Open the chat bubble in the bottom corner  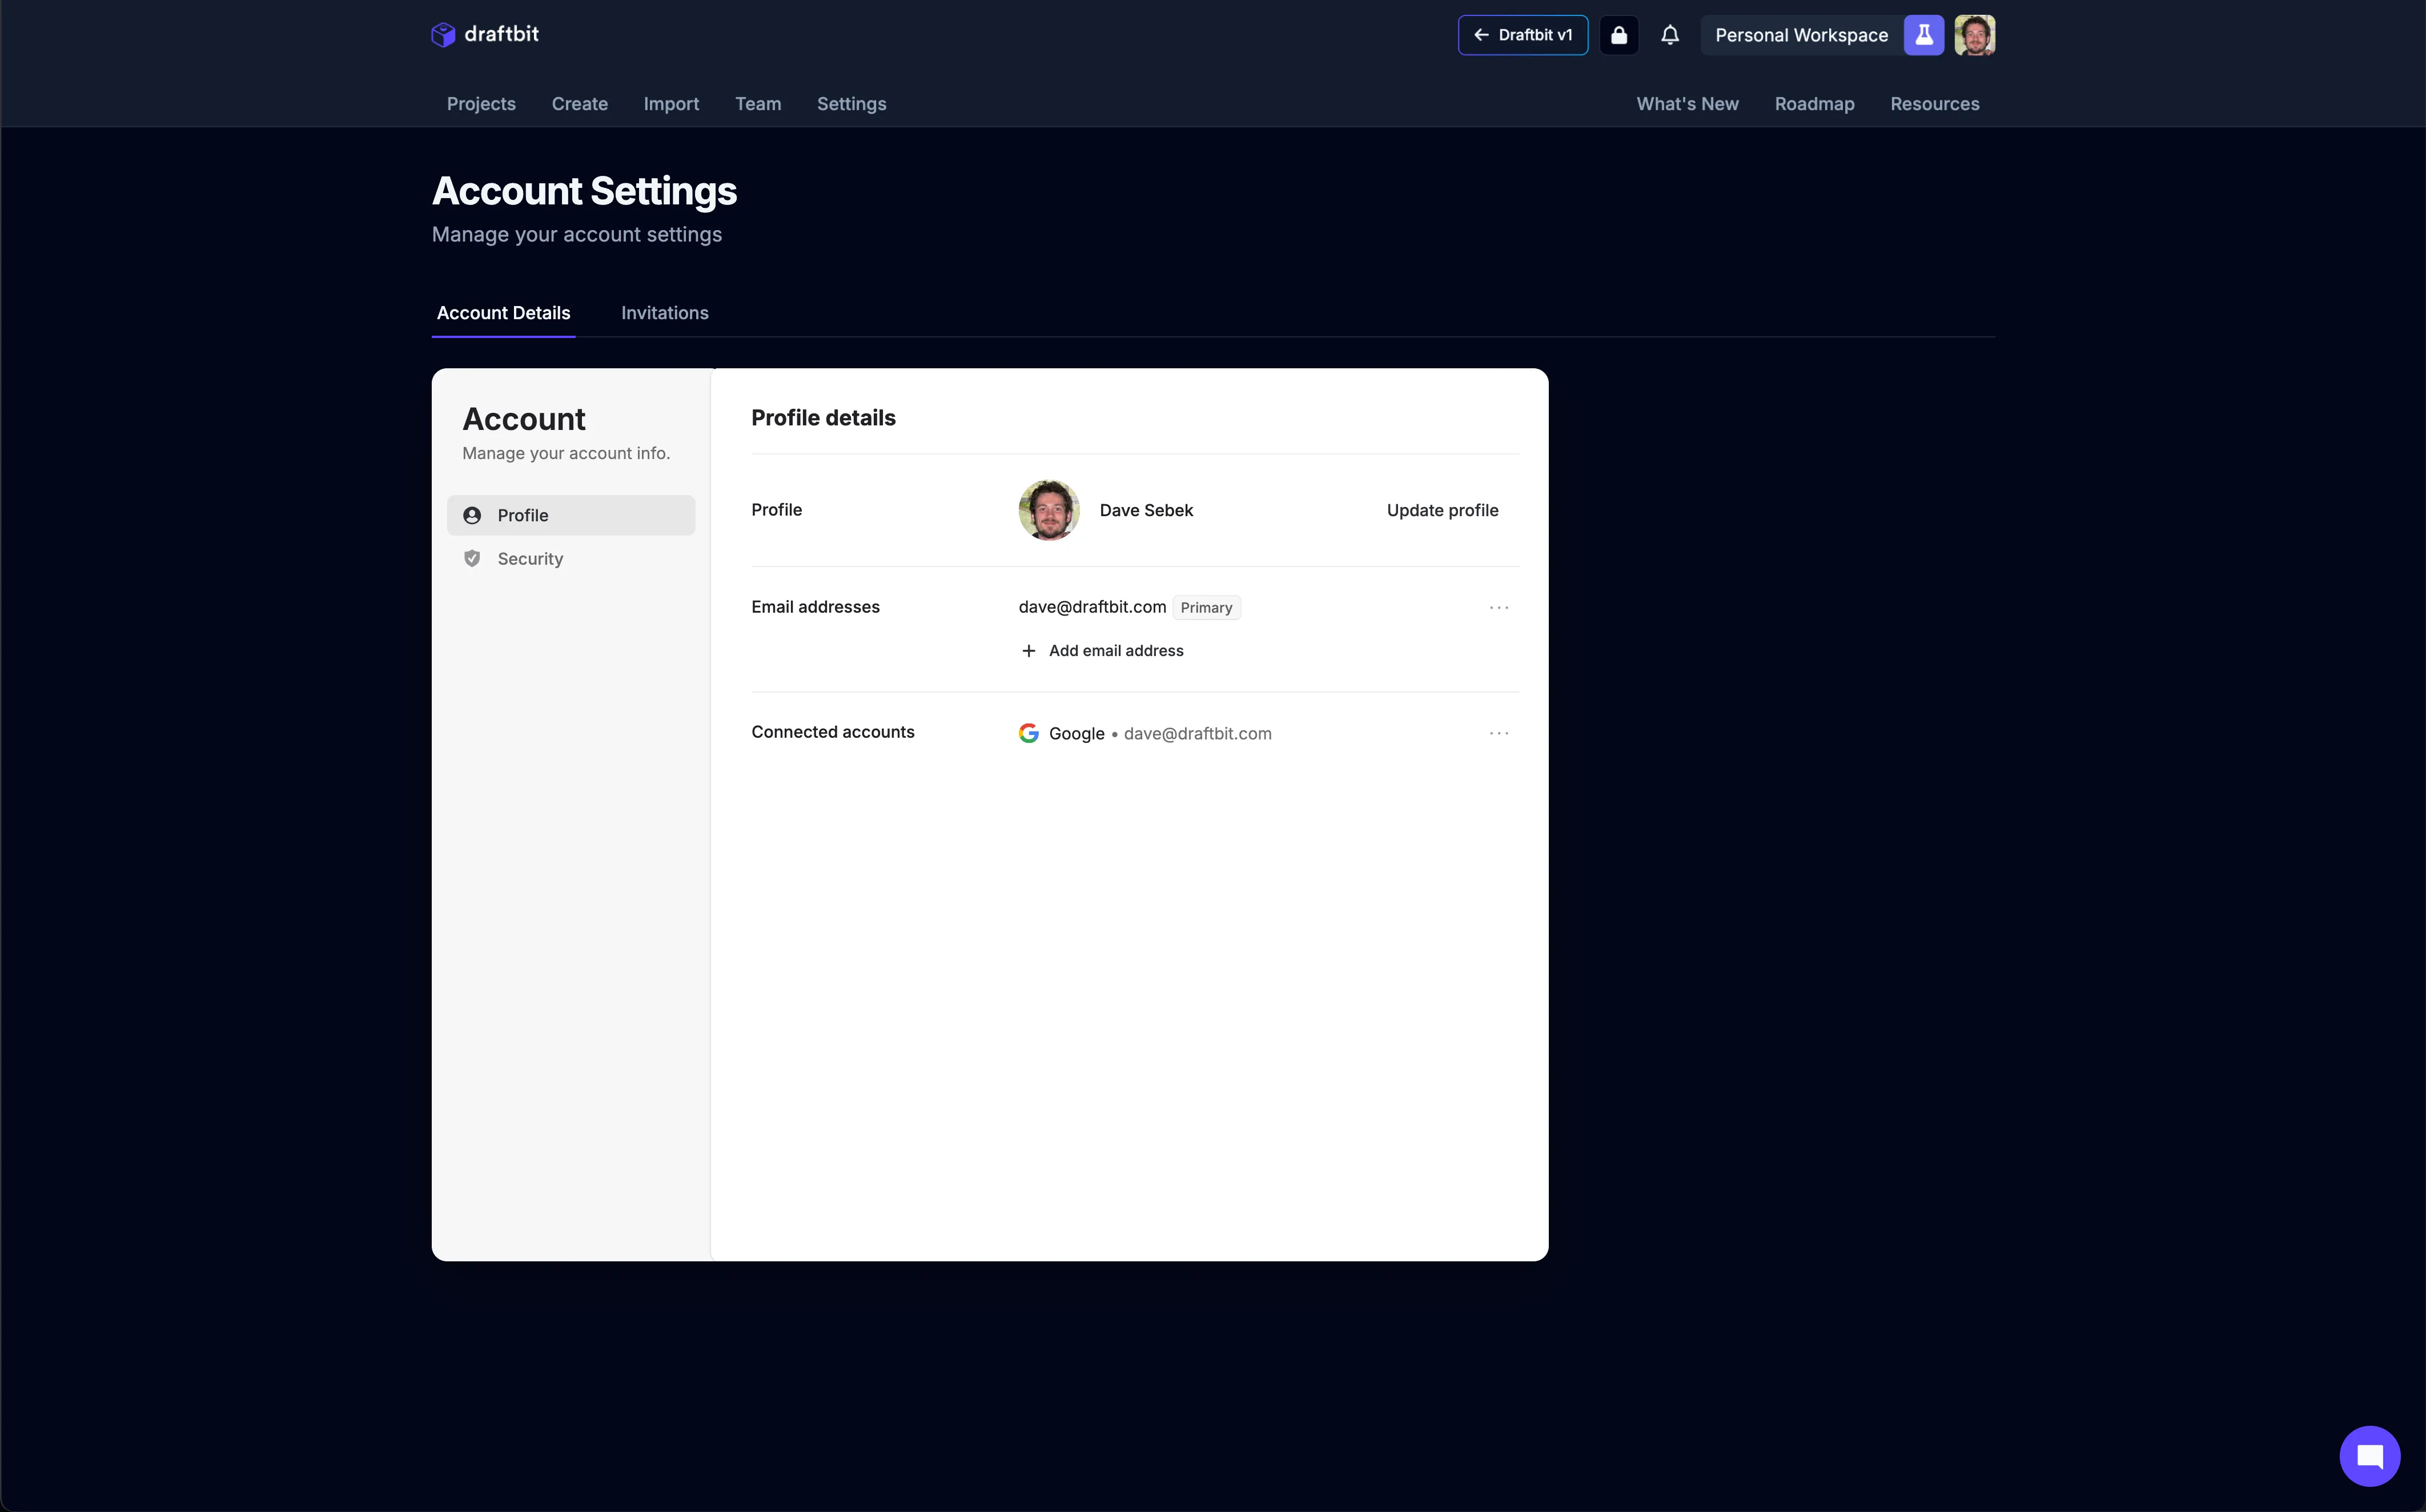(2369, 1456)
